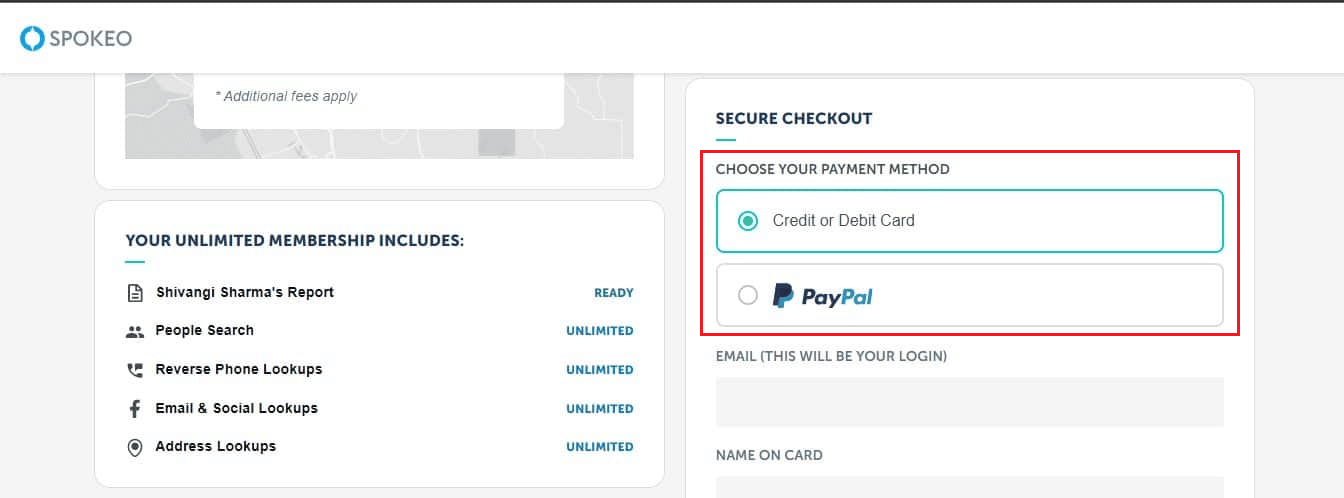Click the PayPal logo
Image resolution: width=1344 pixels, height=498 pixels.
tap(822, 296)
